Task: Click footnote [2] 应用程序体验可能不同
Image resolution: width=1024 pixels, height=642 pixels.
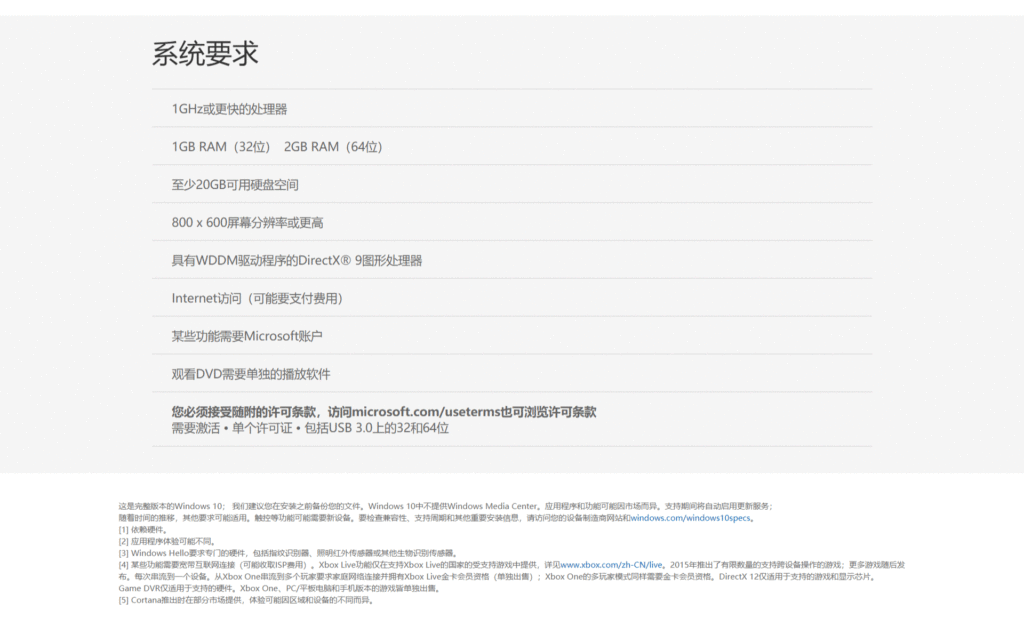Action: [167, 541]
